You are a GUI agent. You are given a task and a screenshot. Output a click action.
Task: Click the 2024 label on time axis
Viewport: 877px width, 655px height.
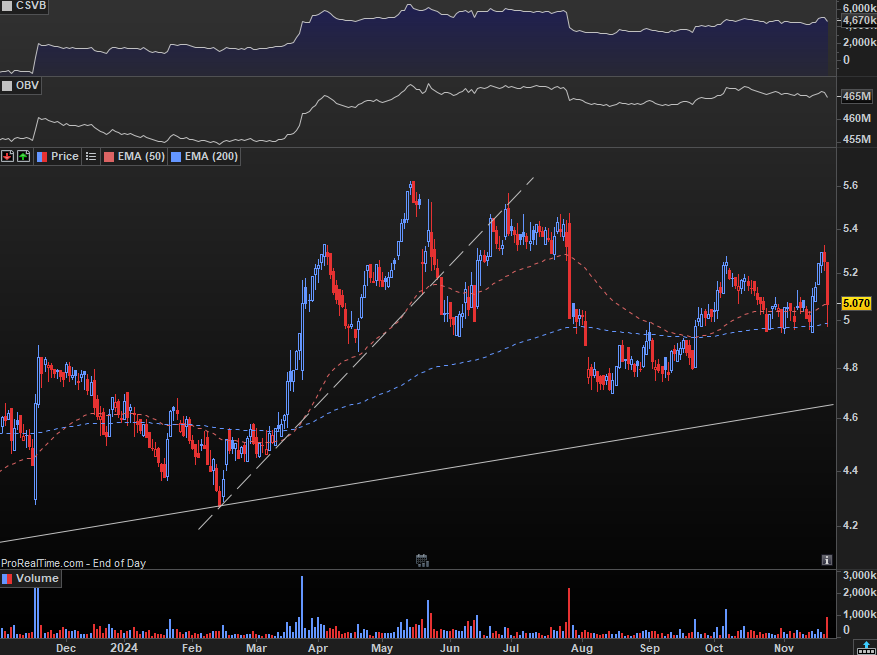pyautogui.click(x=124, y=648)
